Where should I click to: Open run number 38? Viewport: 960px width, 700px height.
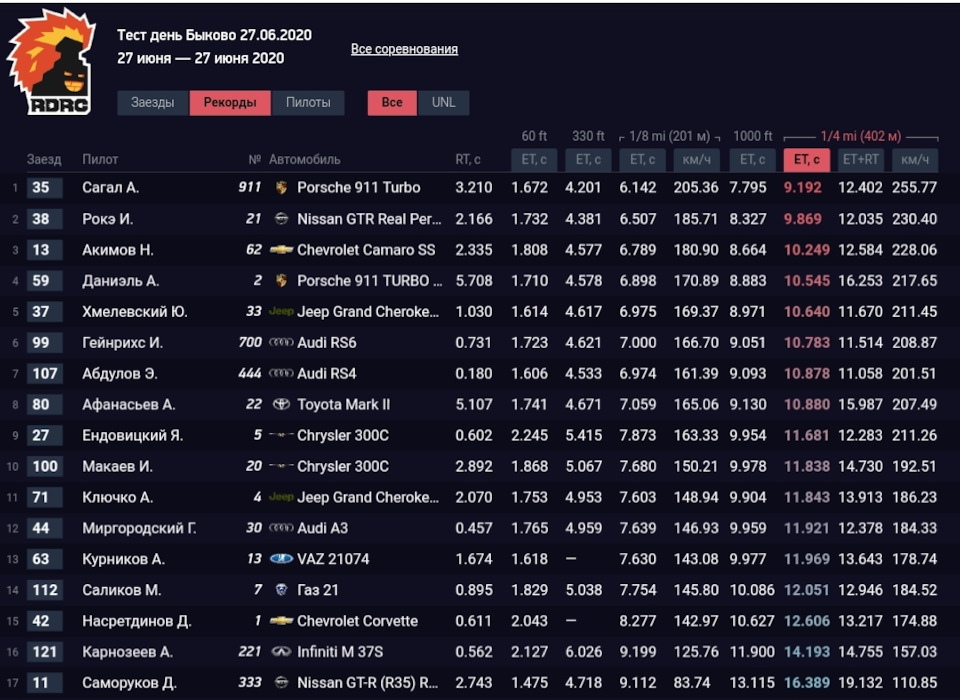(44, 219)
